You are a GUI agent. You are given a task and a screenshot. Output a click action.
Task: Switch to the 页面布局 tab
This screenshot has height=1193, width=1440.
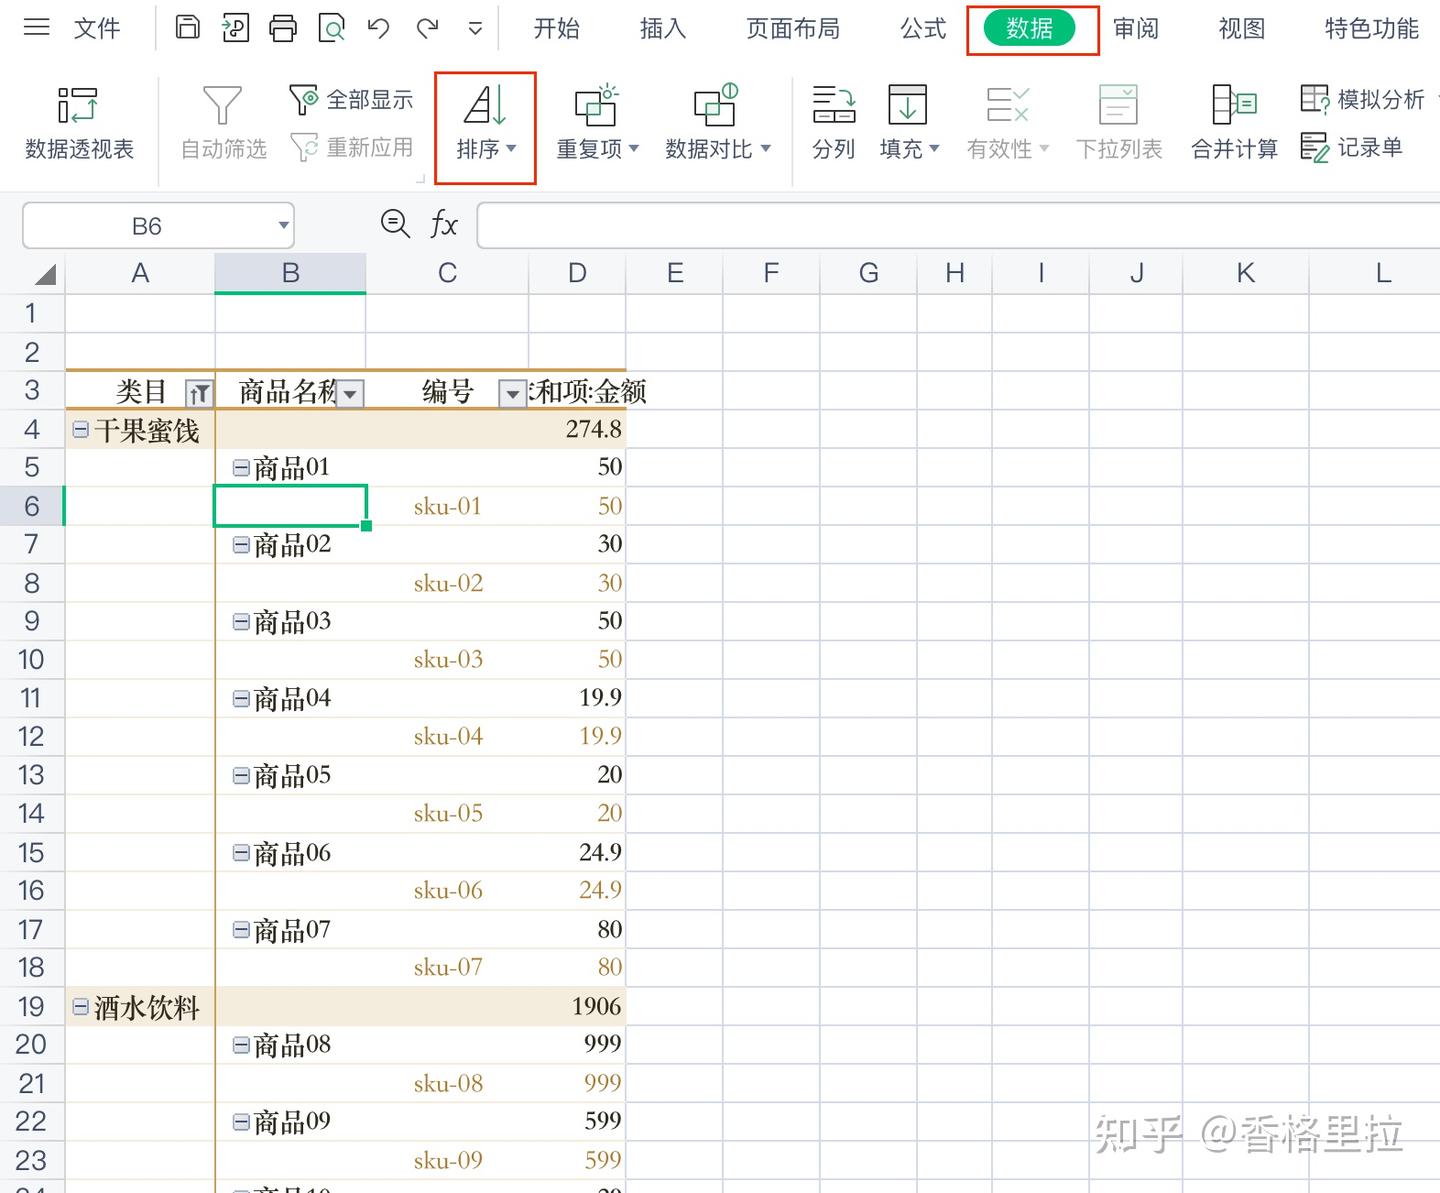[x=793, y=28]
